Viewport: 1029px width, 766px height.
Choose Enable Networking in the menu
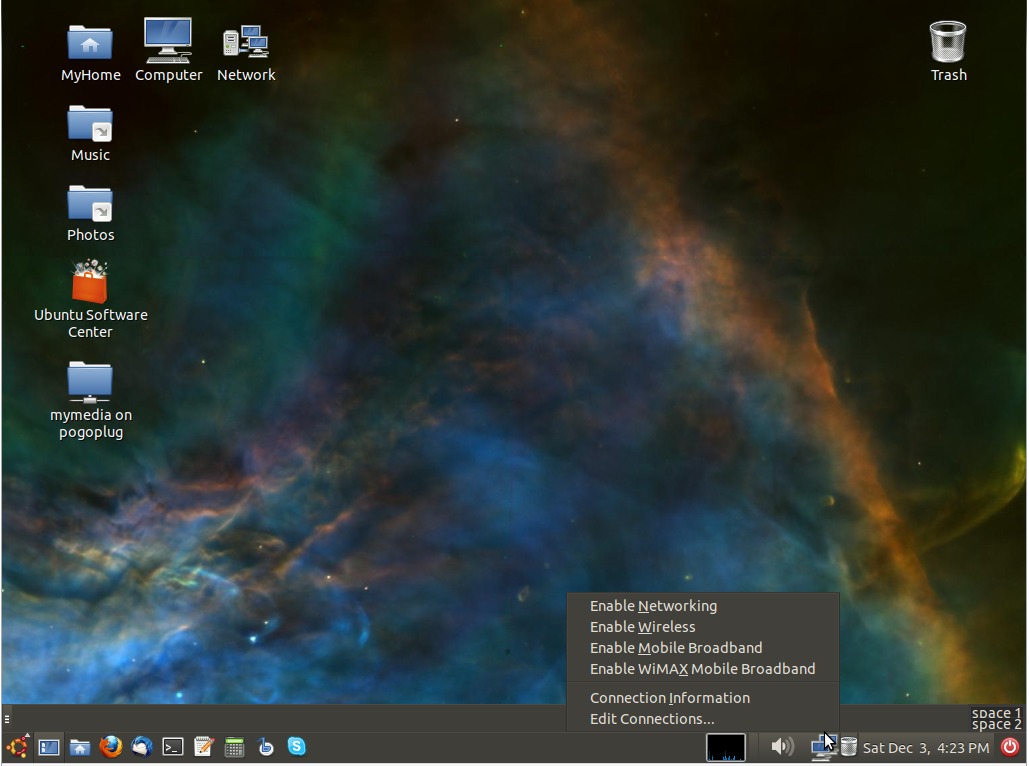[703, 606]
